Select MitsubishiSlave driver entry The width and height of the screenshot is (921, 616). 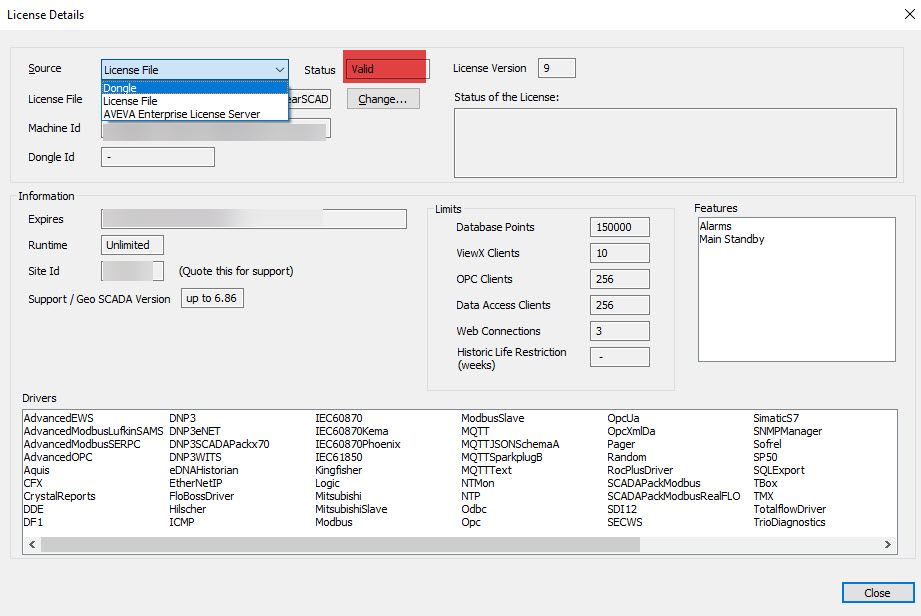(x=351, y=509)
